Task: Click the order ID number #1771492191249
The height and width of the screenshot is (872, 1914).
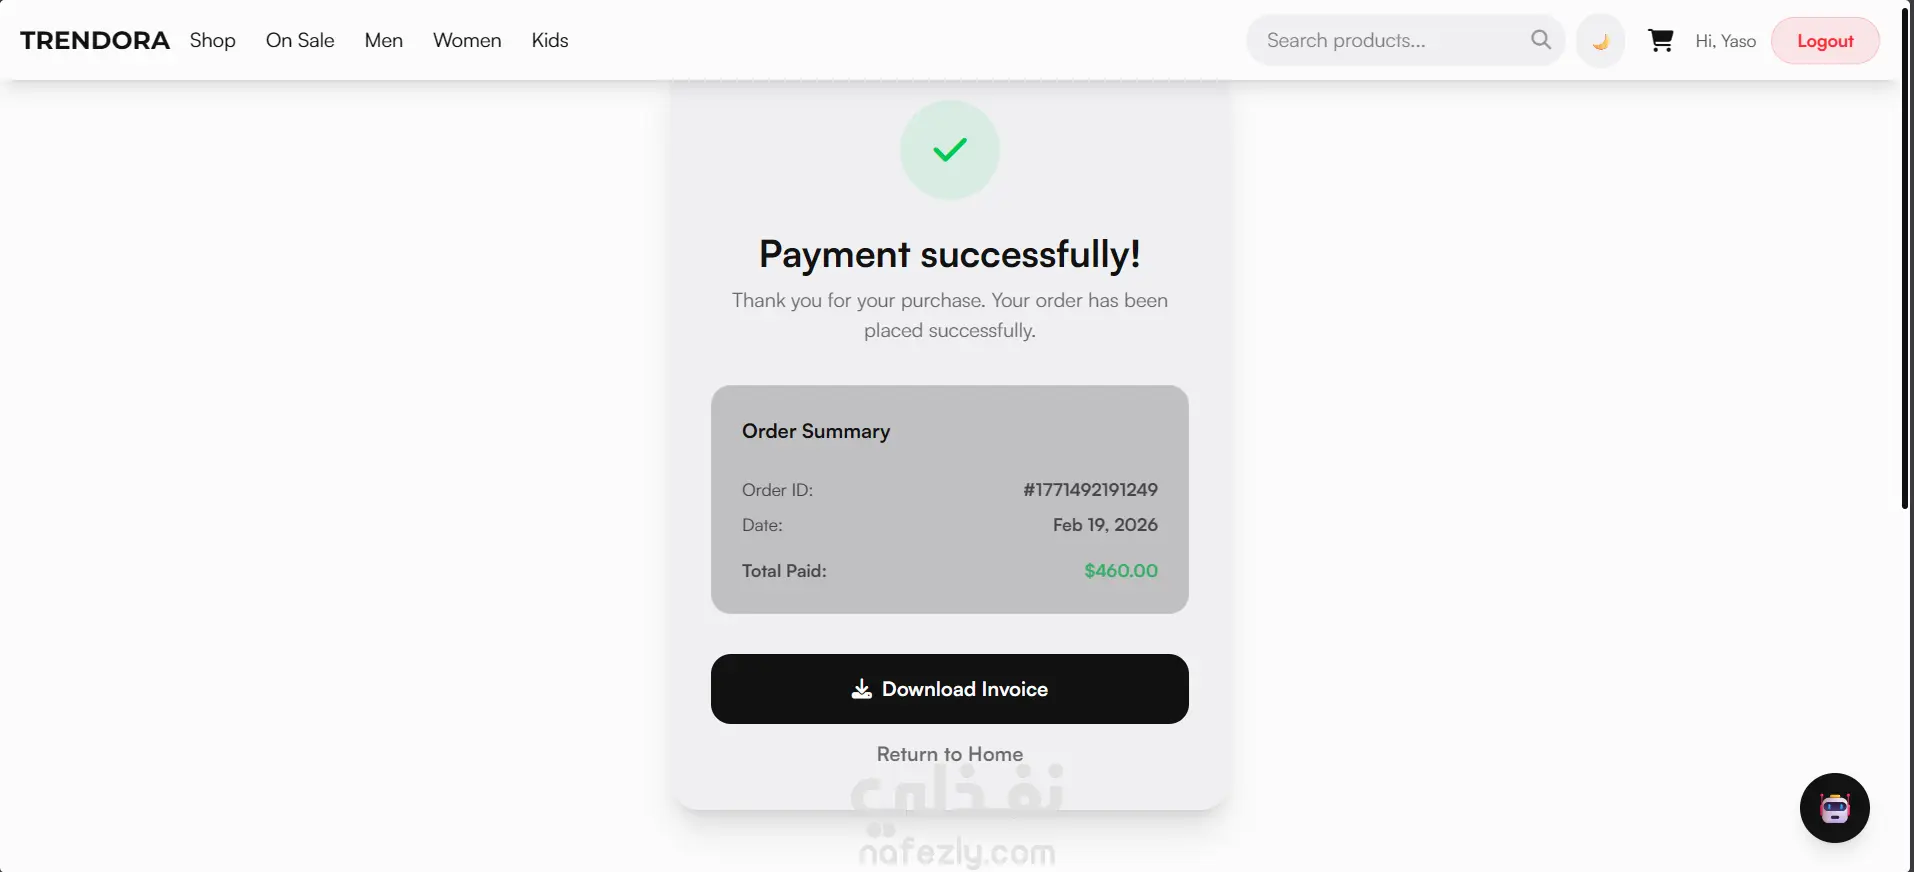Action: tap(1090, 490)
